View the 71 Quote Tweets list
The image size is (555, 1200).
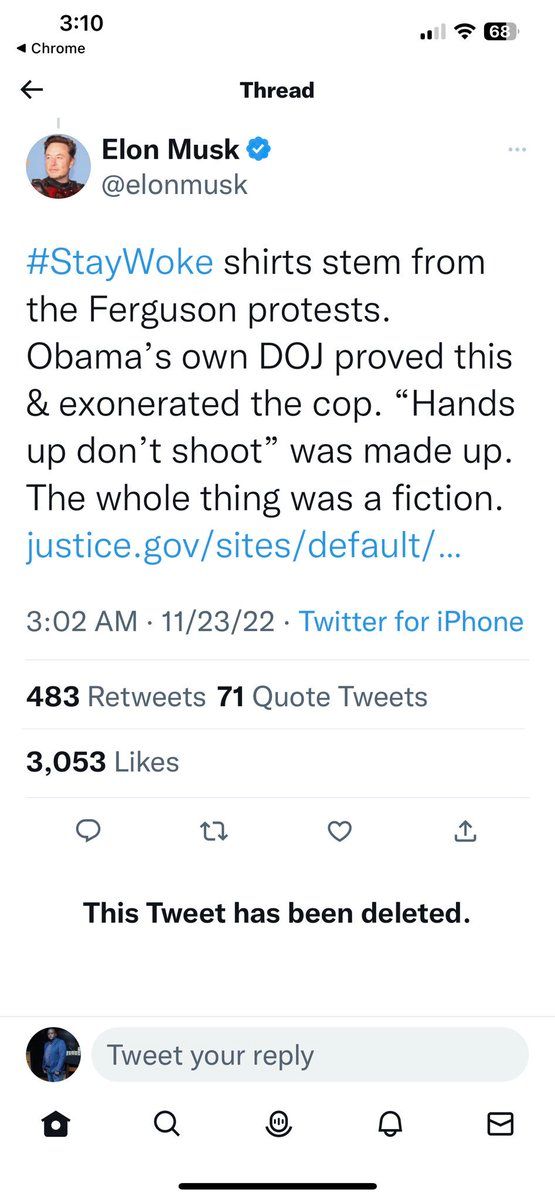point(322,697)
